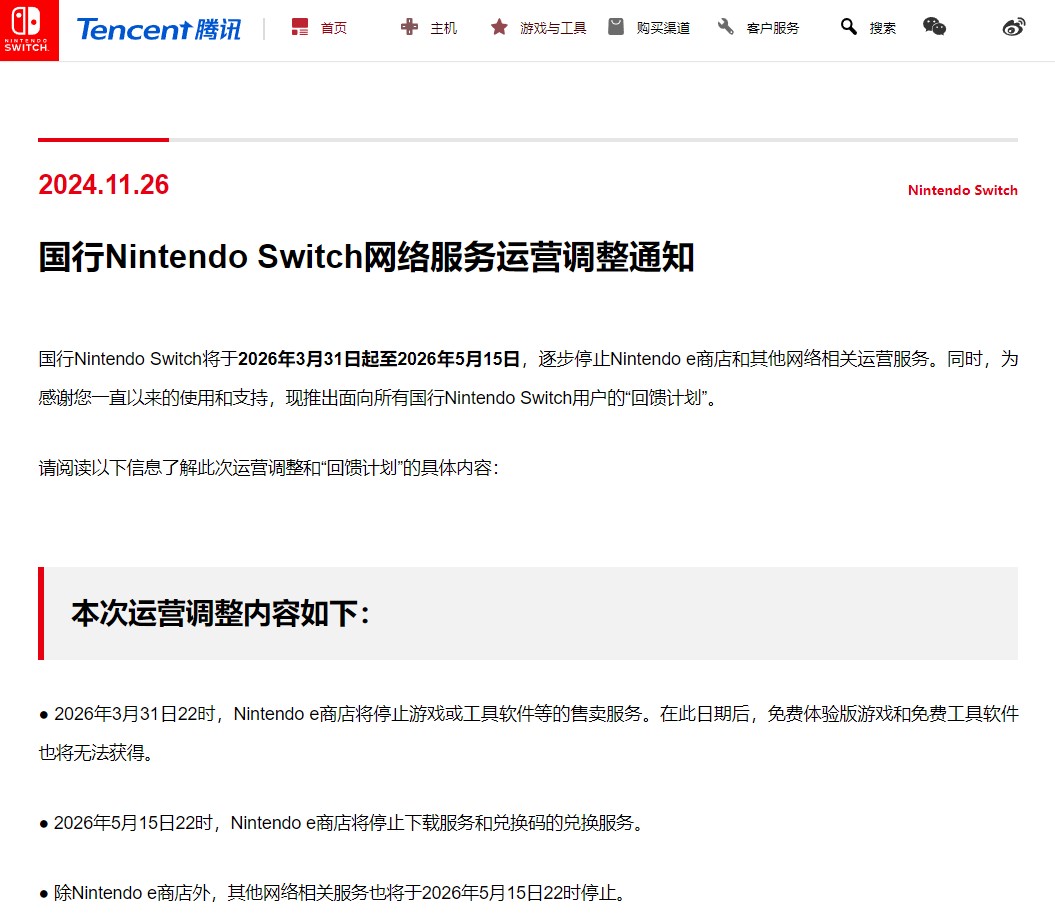Image resolution: width=1055 pixels, height=920 pixels.
Task: Click the star icon beside 游戏与工具
Action: click(x=499, y=27)
